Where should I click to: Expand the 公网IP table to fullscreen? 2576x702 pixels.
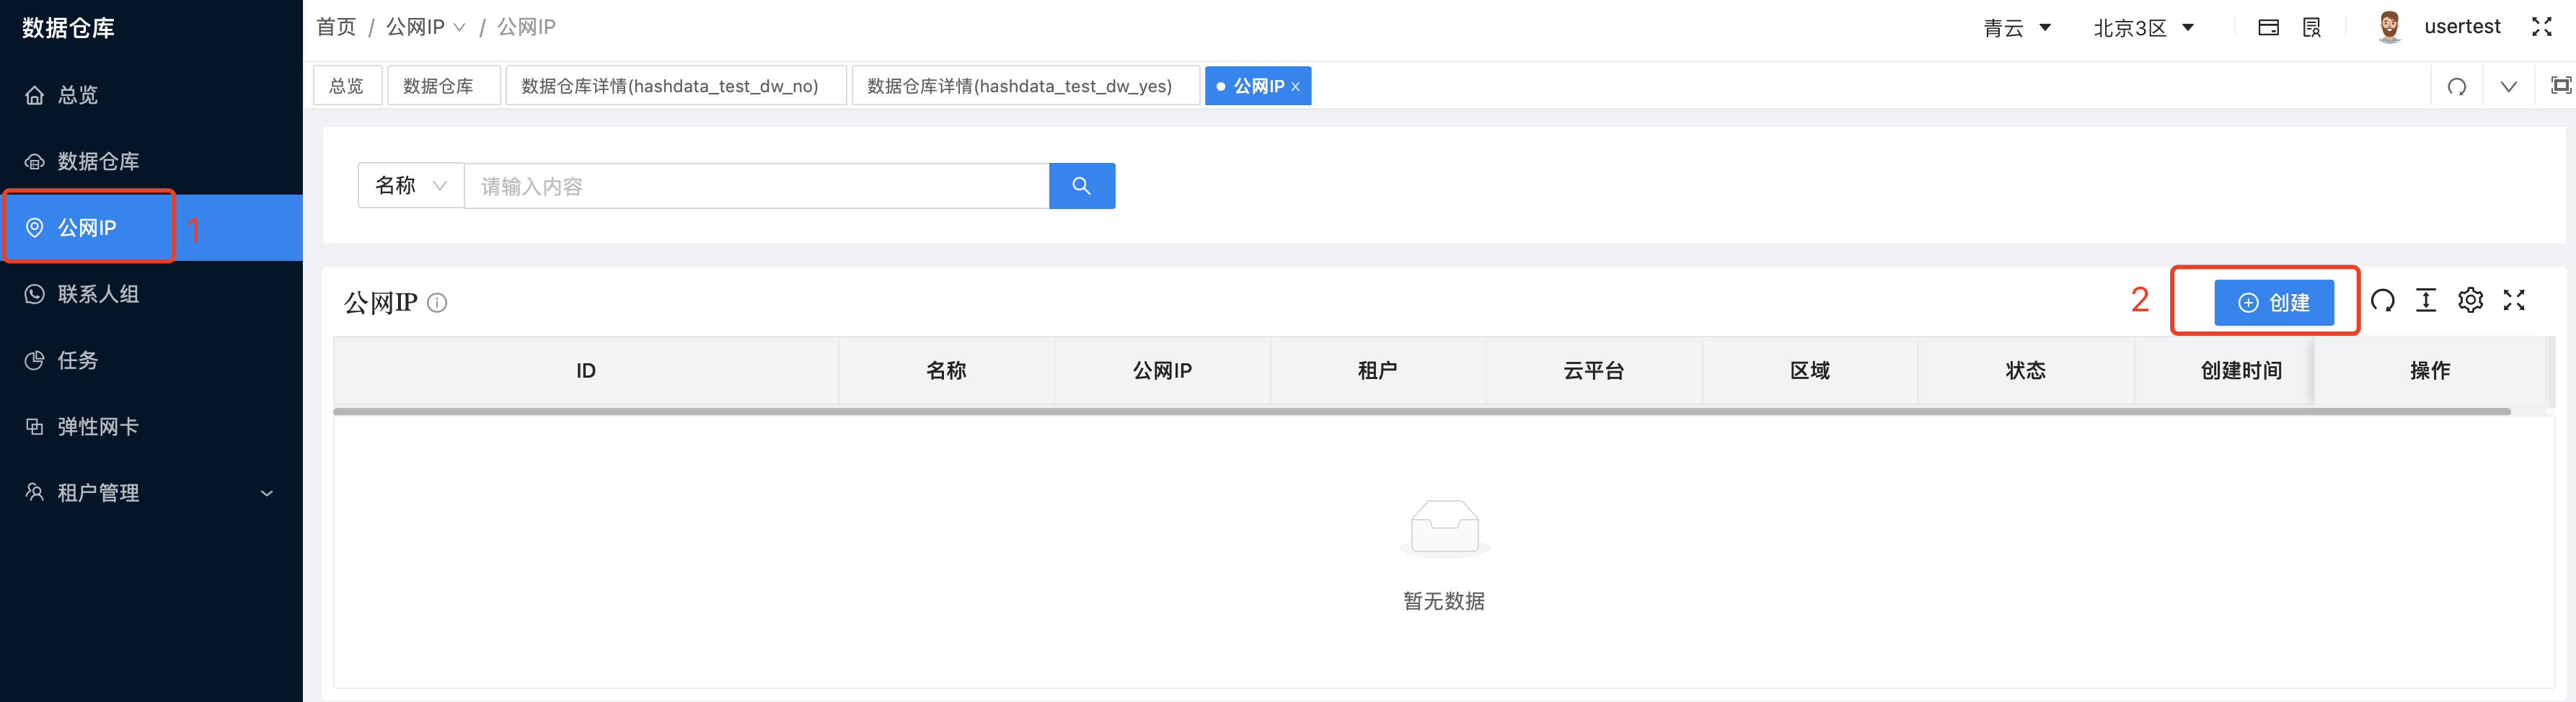2514,300
